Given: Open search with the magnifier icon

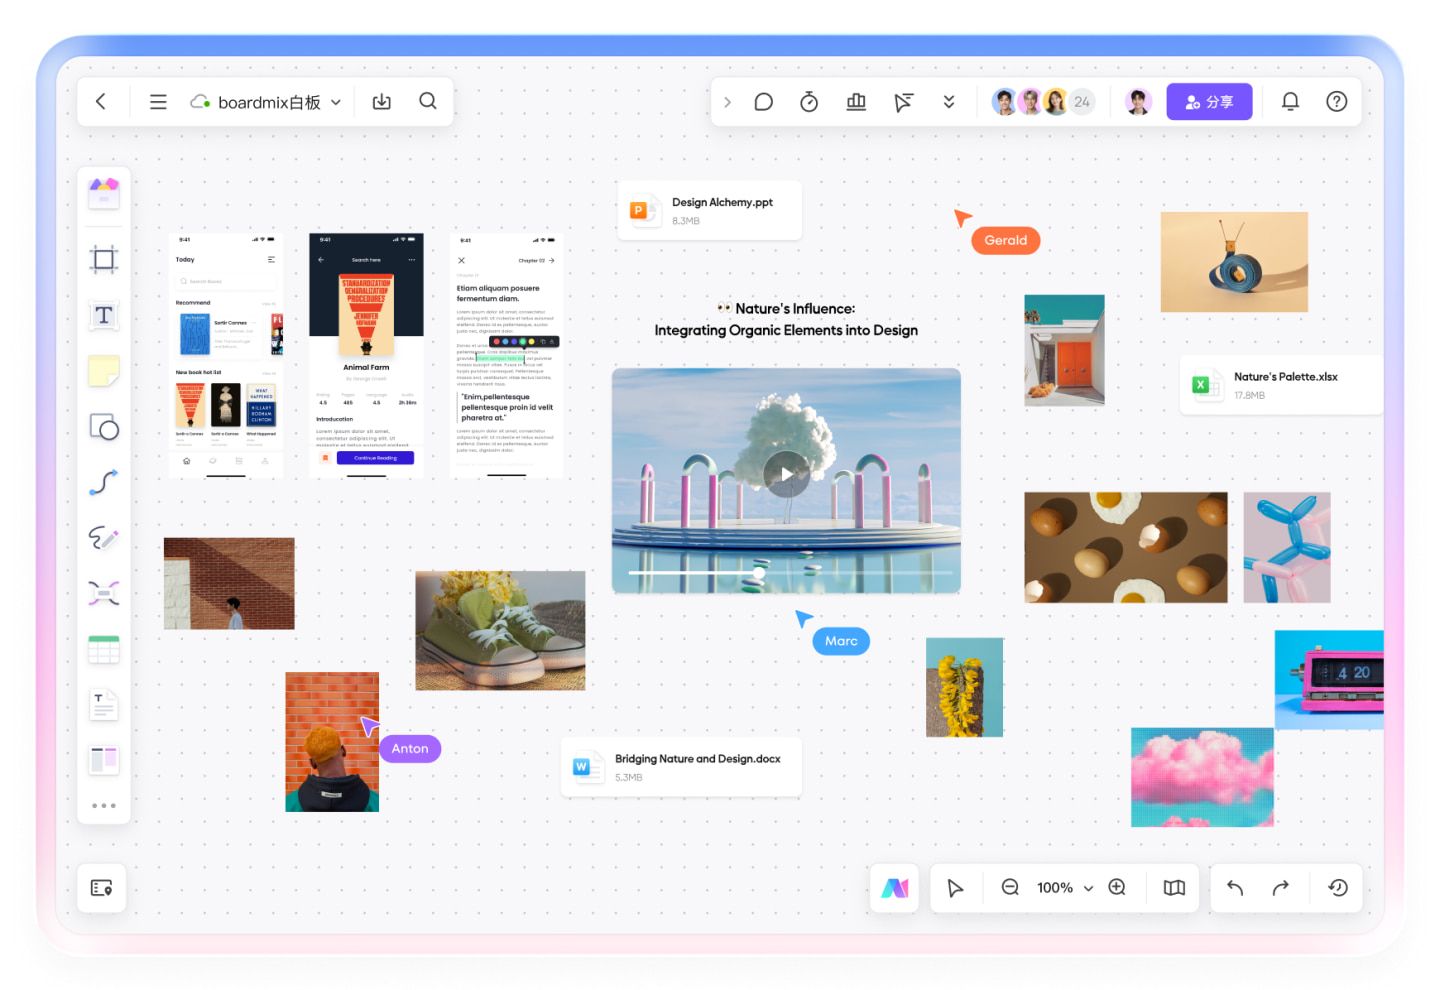Looking at the screenshot, I should tap(428, 101).
